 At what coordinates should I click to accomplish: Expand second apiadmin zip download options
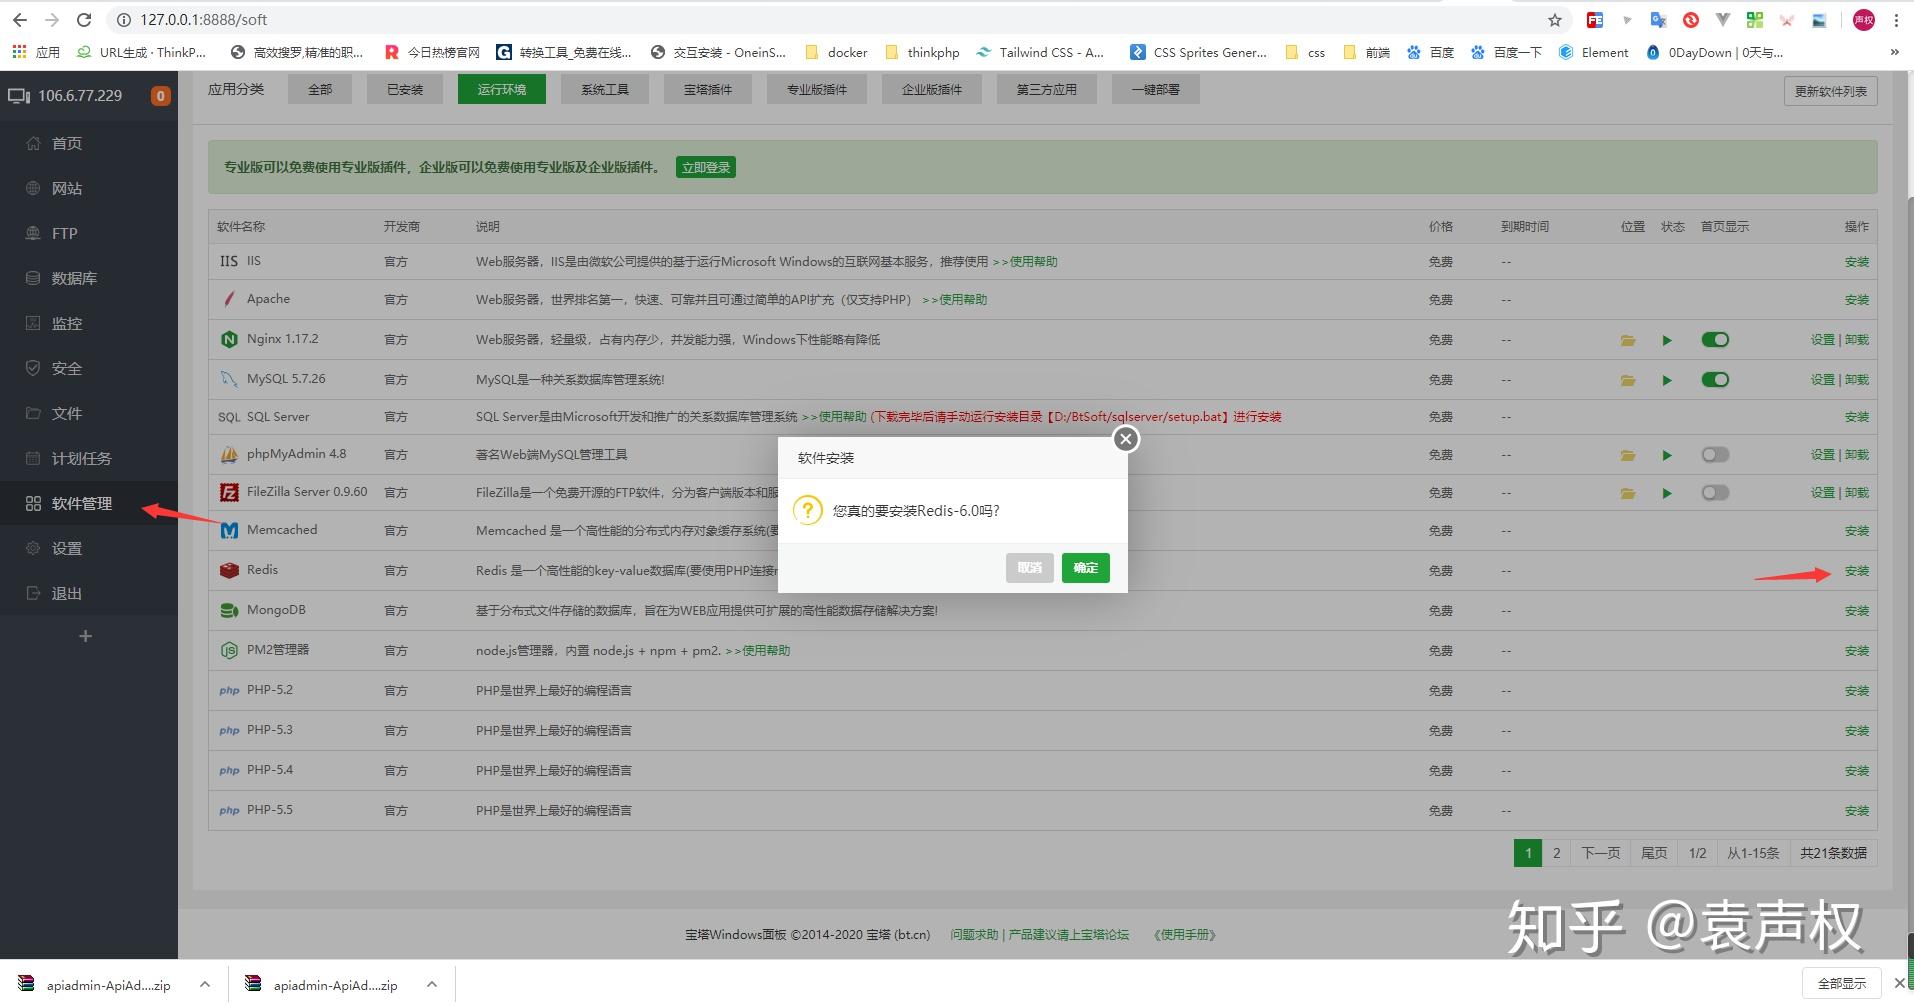(432, 984)
